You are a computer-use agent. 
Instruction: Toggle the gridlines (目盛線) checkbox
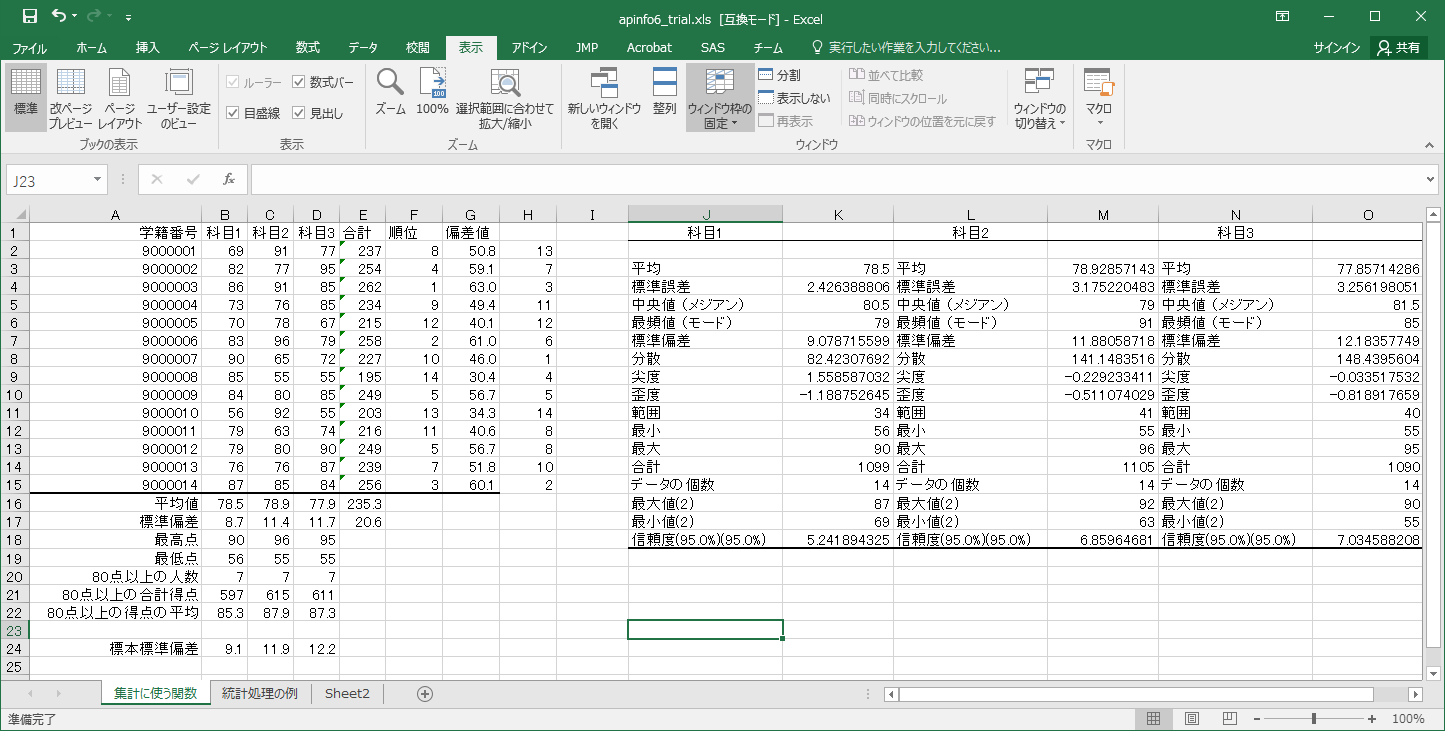pos(233,113)
